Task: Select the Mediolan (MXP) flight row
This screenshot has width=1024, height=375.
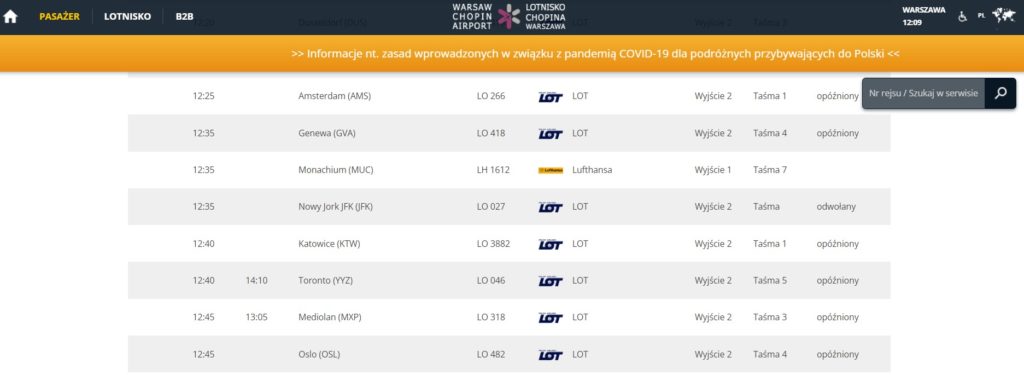Action: click(x=509, y=317)
